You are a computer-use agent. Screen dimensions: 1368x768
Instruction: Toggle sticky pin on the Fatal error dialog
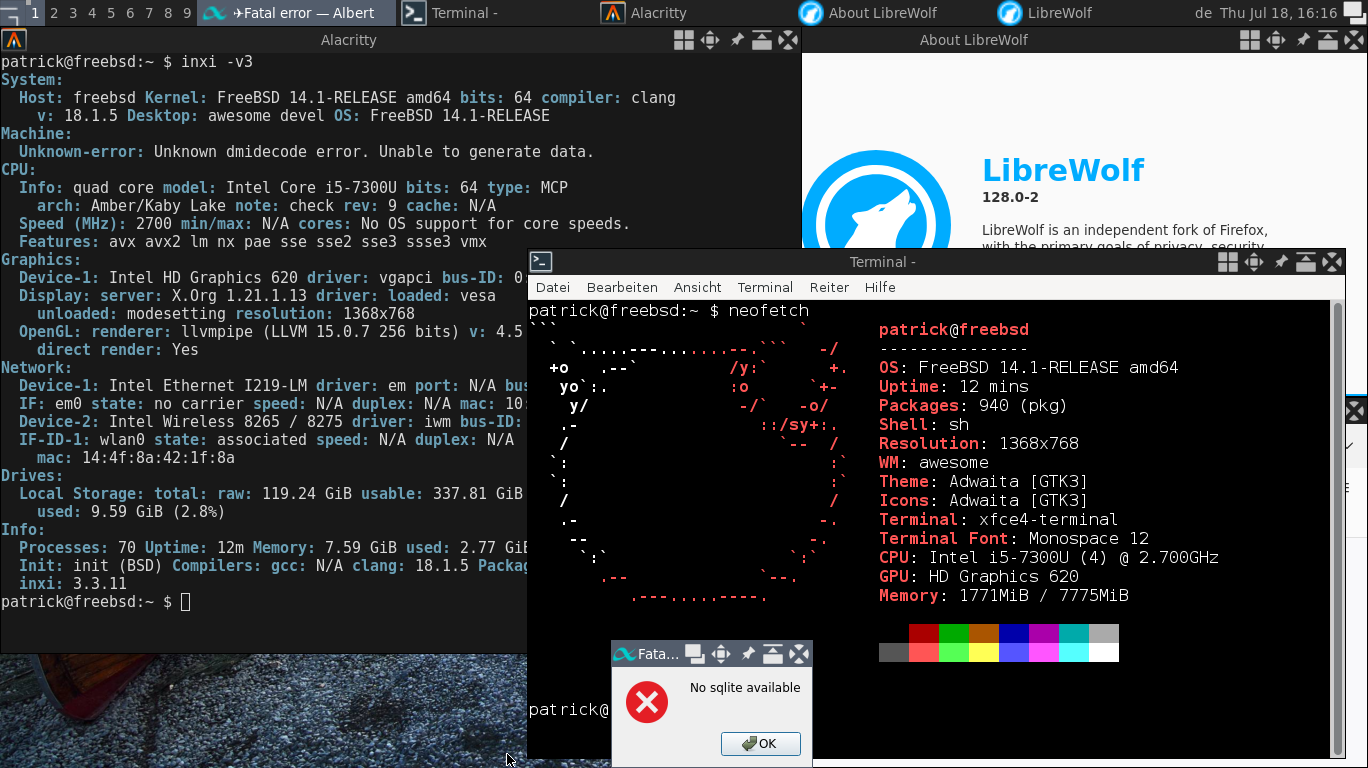tap(746, 654)
